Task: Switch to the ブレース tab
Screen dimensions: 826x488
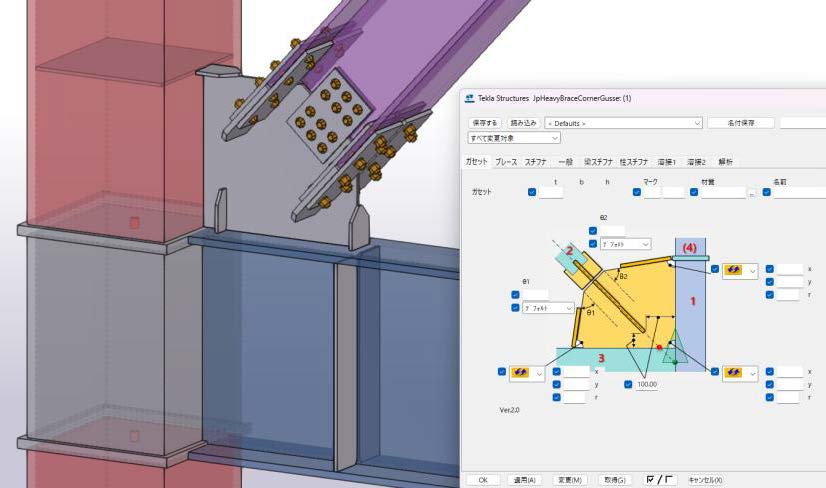Action: click(x=506, y=162)
